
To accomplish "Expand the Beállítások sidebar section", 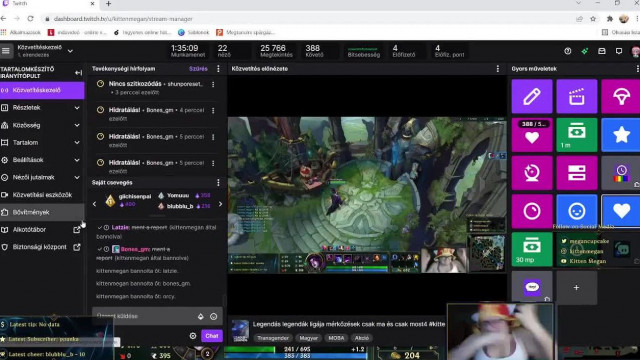I will [42, 160].
